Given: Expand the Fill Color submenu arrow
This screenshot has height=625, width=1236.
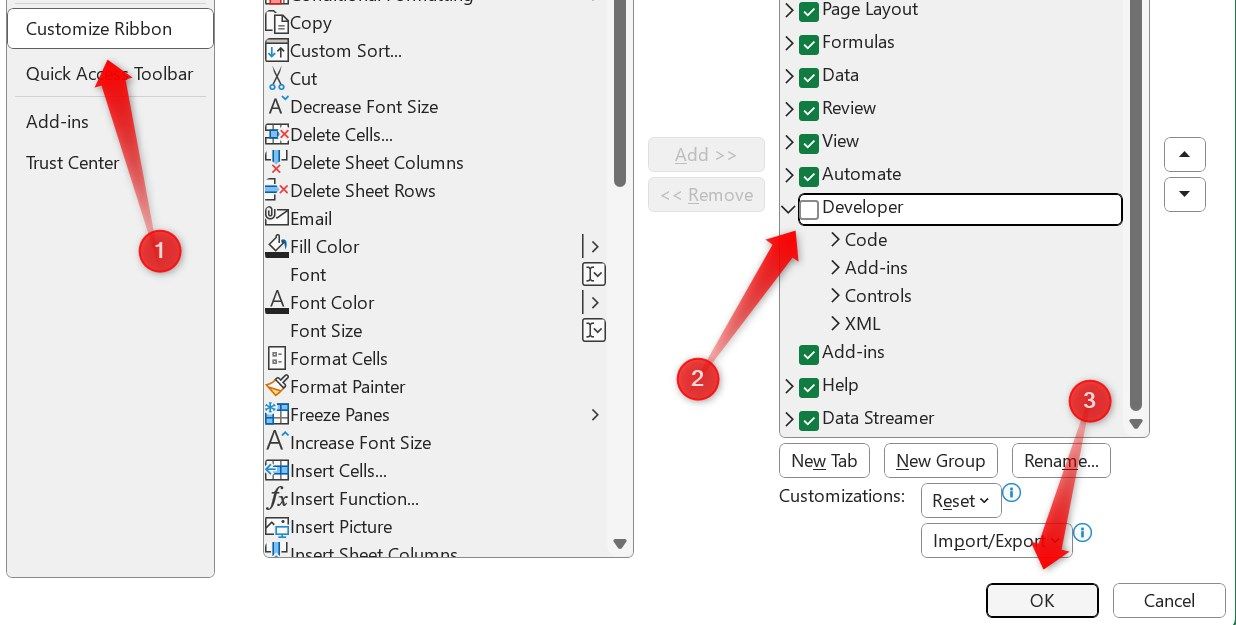Looking at the screenshot, I should pos(595,246).
